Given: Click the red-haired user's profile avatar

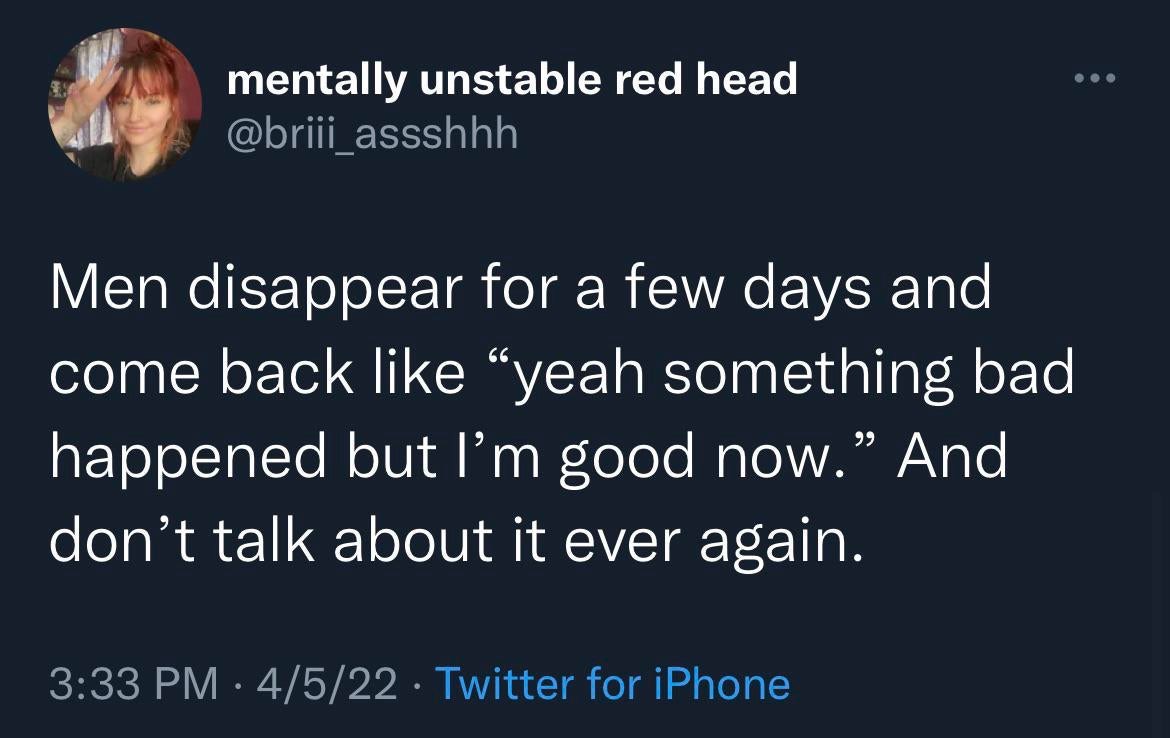Looking at the screenshot, I should [124, 105].
